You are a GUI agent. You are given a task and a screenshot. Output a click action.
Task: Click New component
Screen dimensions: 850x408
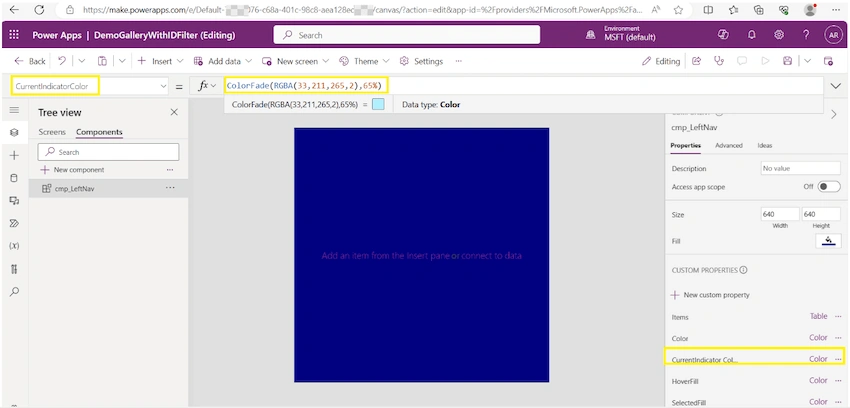pyautogui.click(x=73, y=170)
